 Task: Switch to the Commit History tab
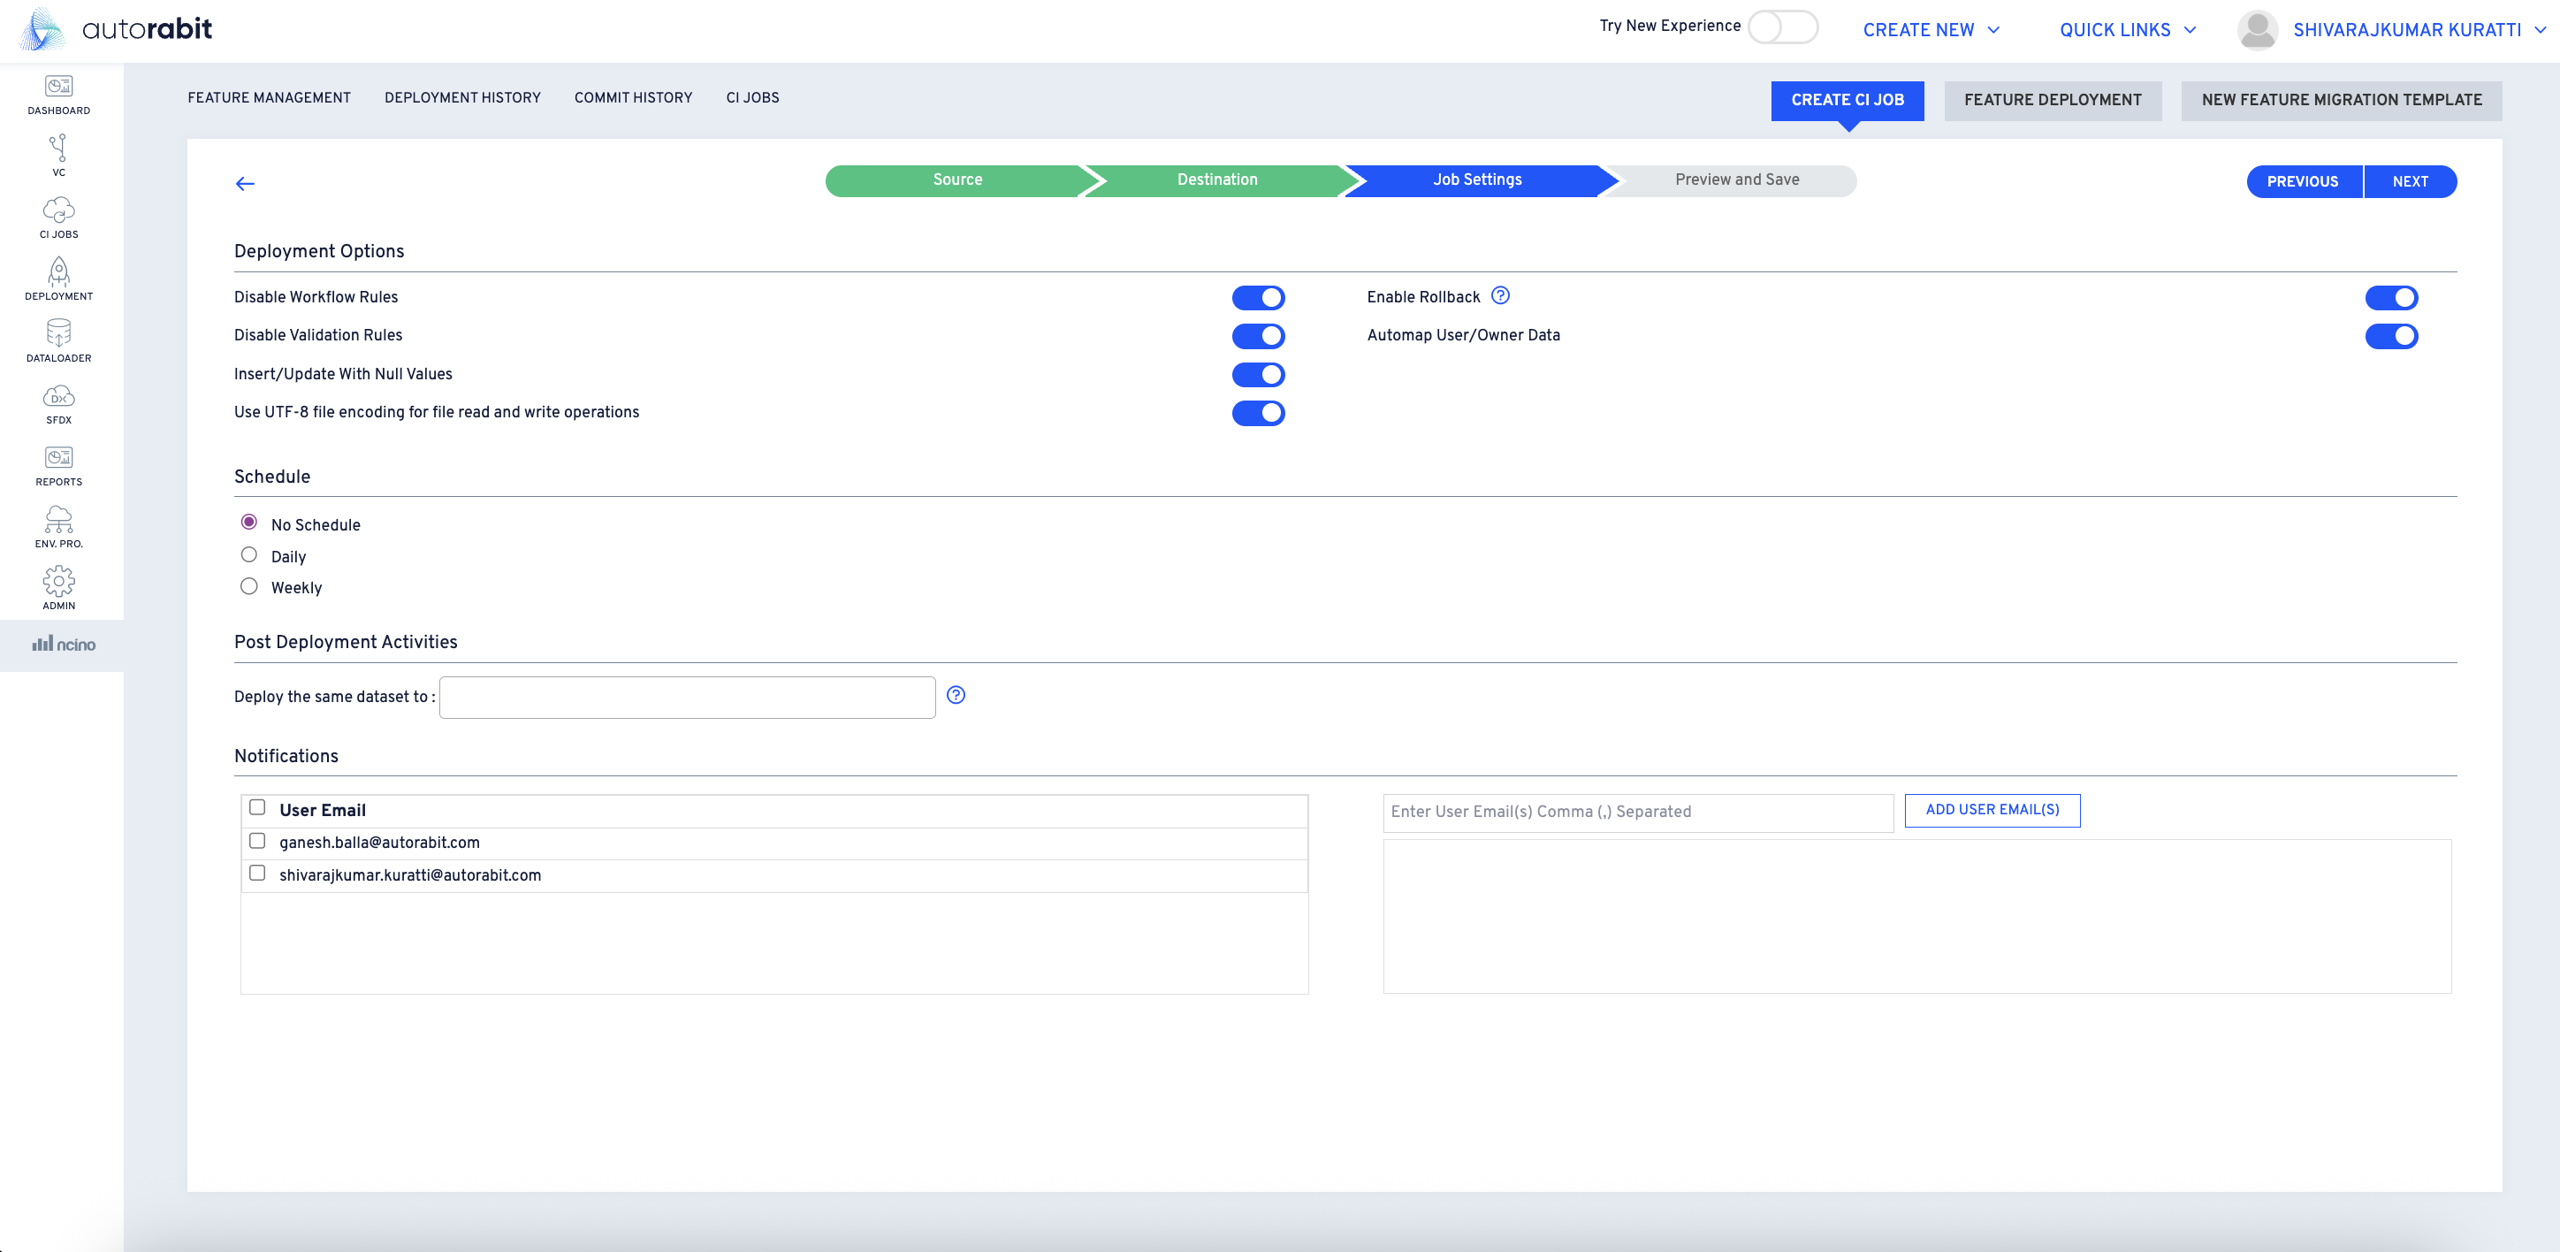tap(633, 98)
